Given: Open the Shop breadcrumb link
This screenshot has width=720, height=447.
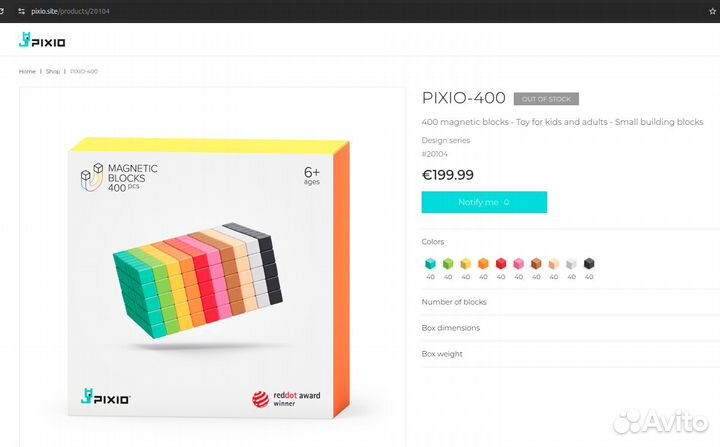Looking at the screenshot, I should (x=53, y=71).
